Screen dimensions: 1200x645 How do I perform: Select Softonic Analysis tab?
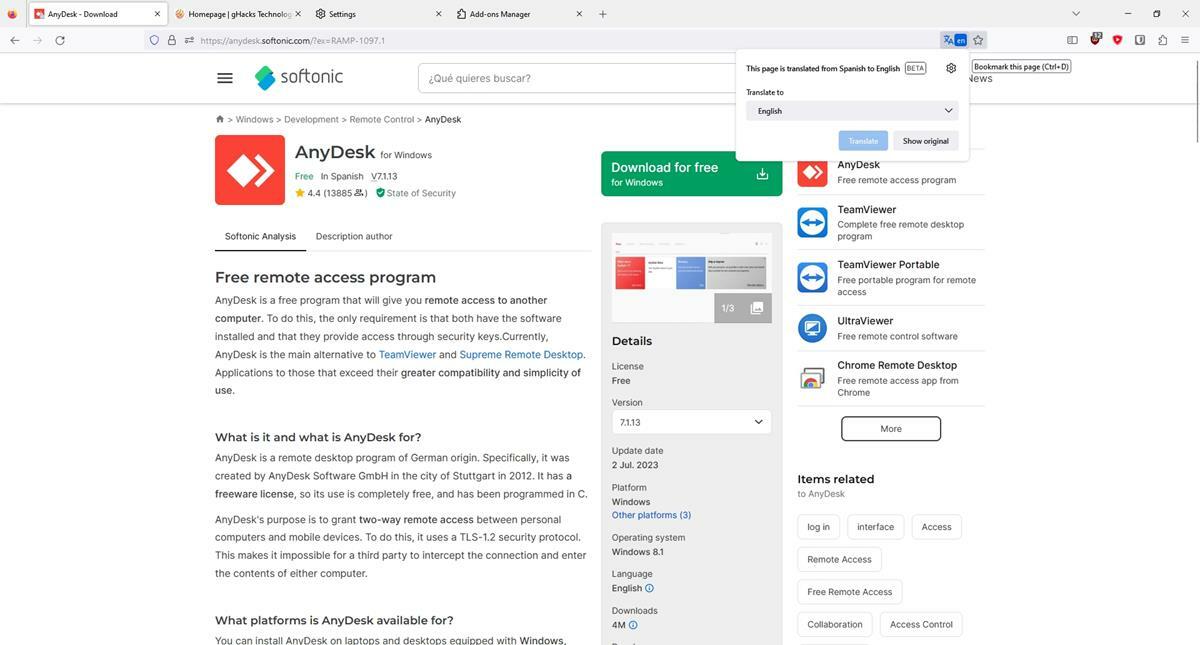(x=260, y=236)
